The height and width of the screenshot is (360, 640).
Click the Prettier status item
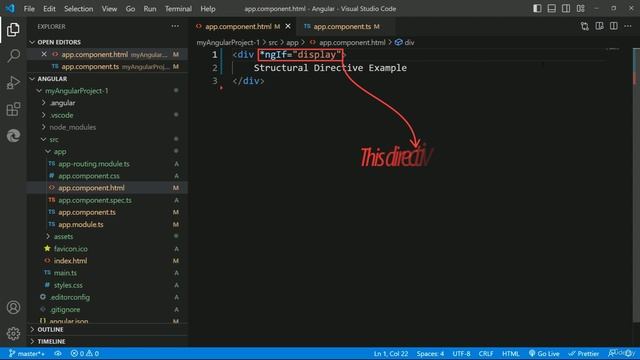[584, 353]
